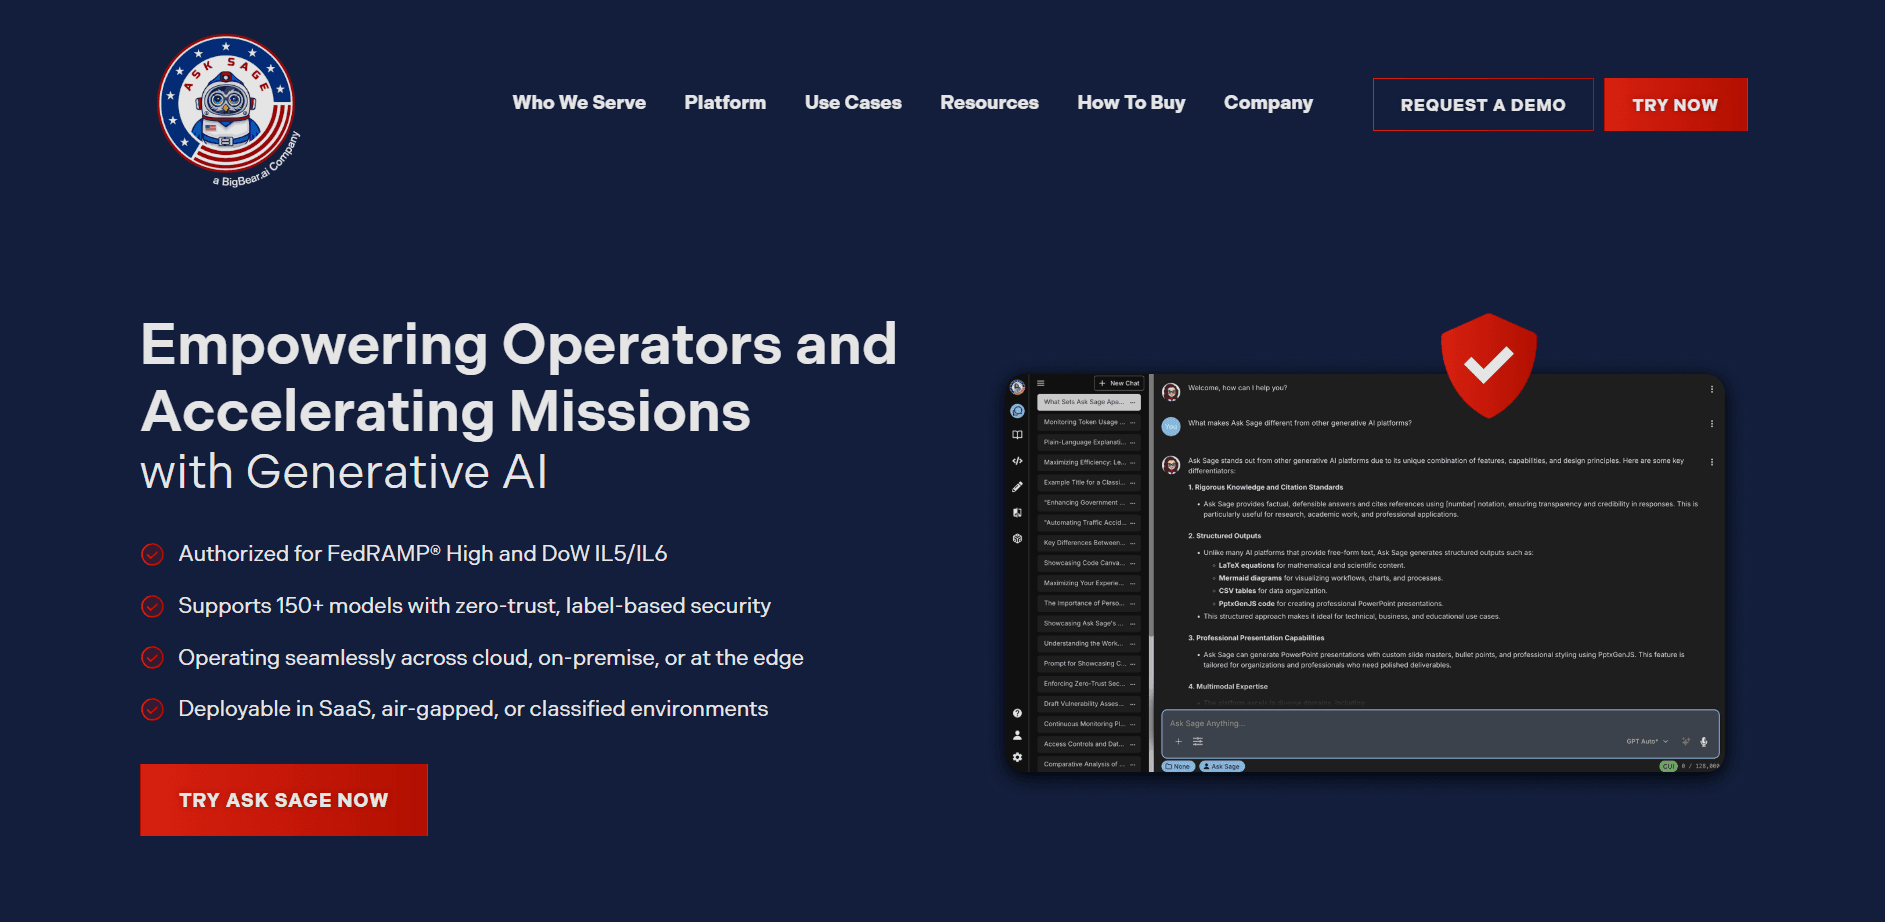Select the Key Differences Between chat
Screen dimensions: 1885x922
point(1089,543)
